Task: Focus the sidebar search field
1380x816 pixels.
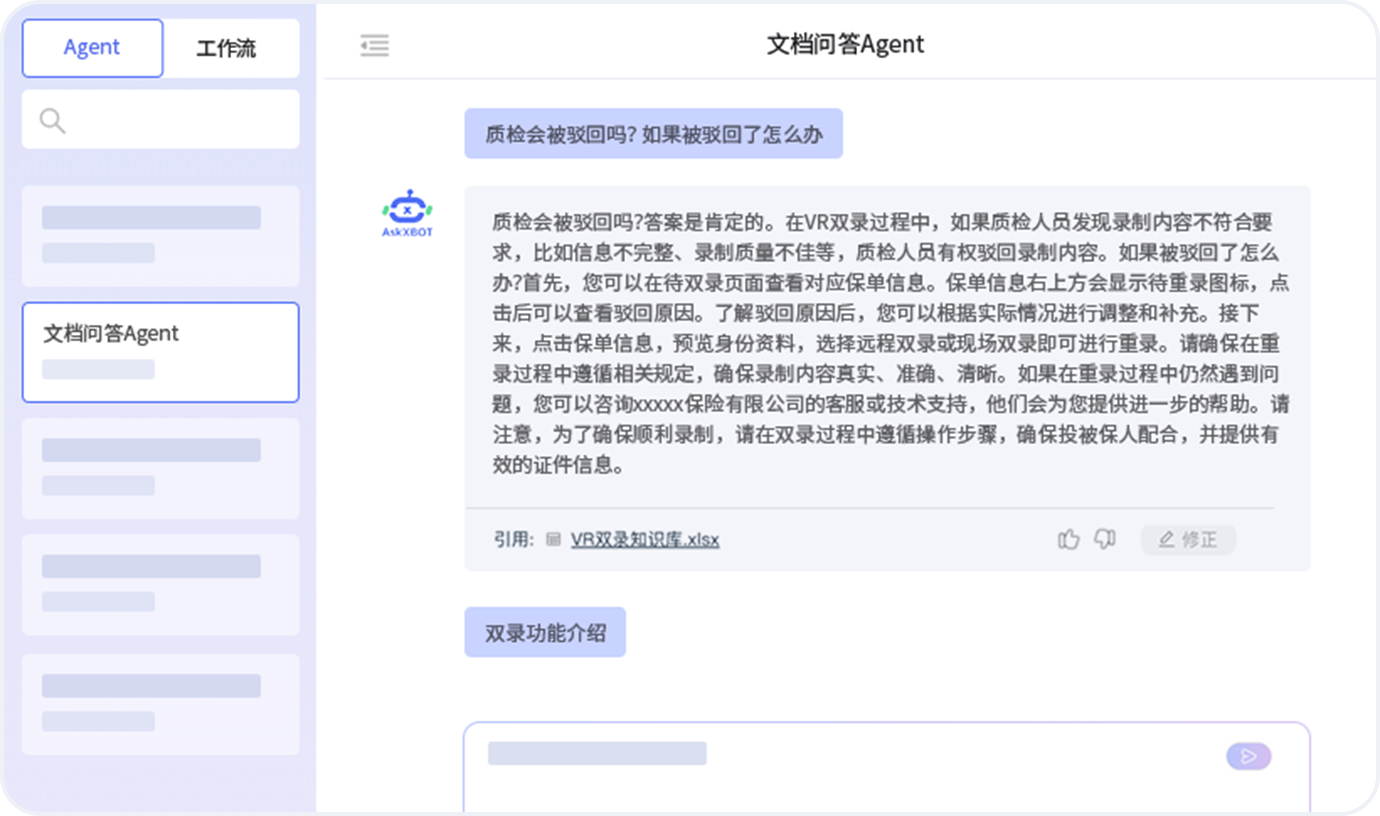Action: click(x=160, y=120)
